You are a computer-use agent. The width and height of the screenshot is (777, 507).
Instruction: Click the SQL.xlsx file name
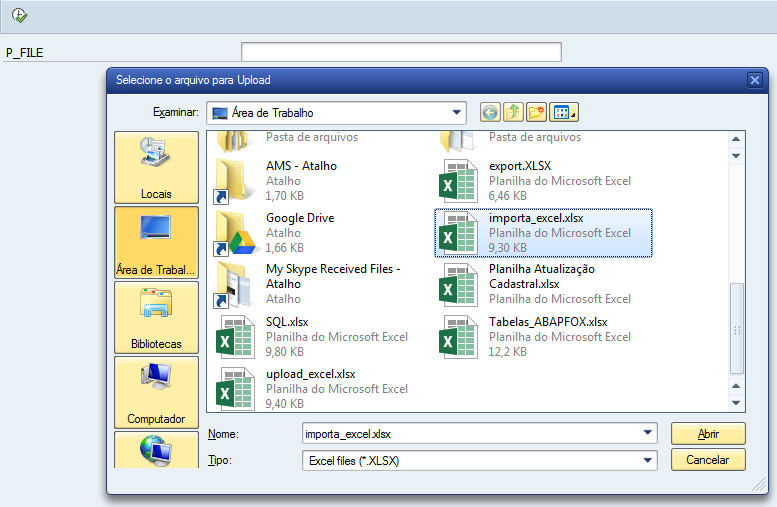pyautogui.click(x=287, y=322)
